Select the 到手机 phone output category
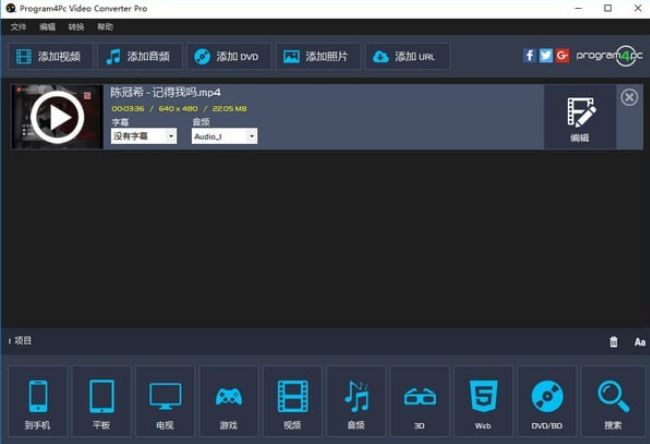This screenshot has width=650, height=444. [x=38, y=401]
